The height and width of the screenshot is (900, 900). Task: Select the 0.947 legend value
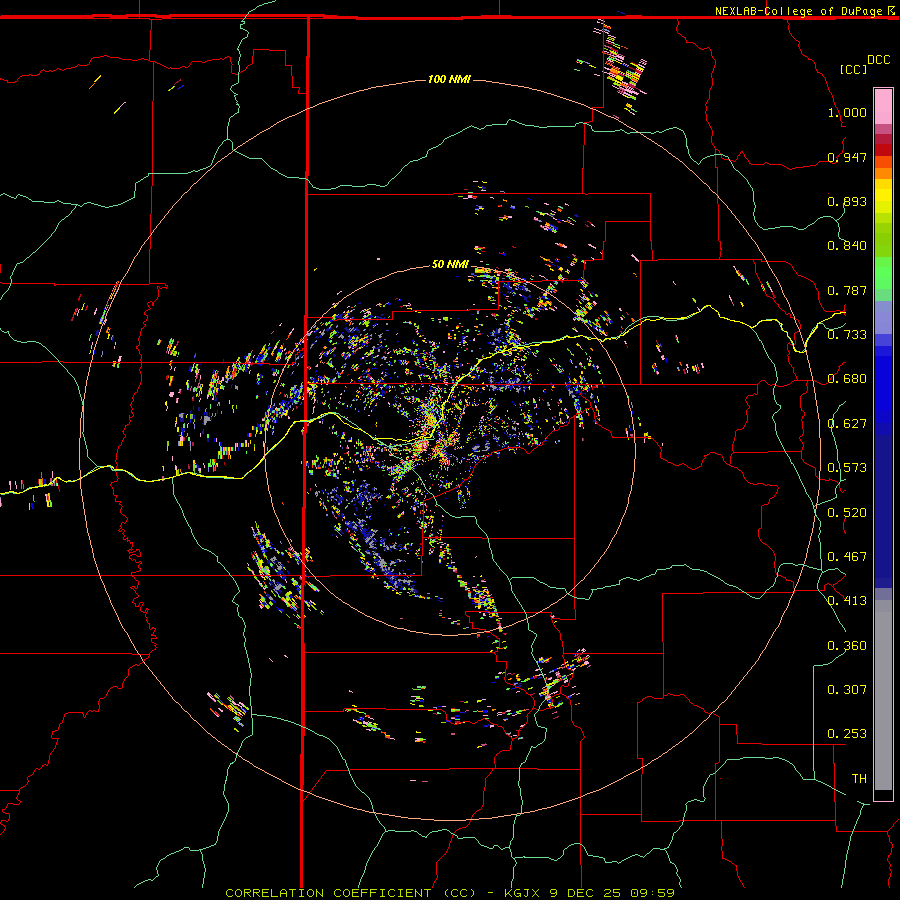coord(847,157)
